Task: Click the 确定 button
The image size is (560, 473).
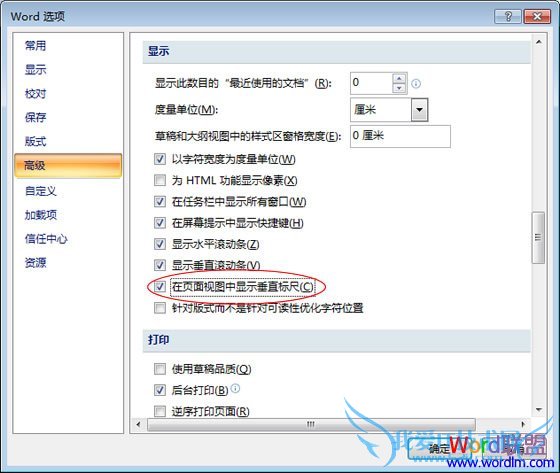Action: click(440, 449)
